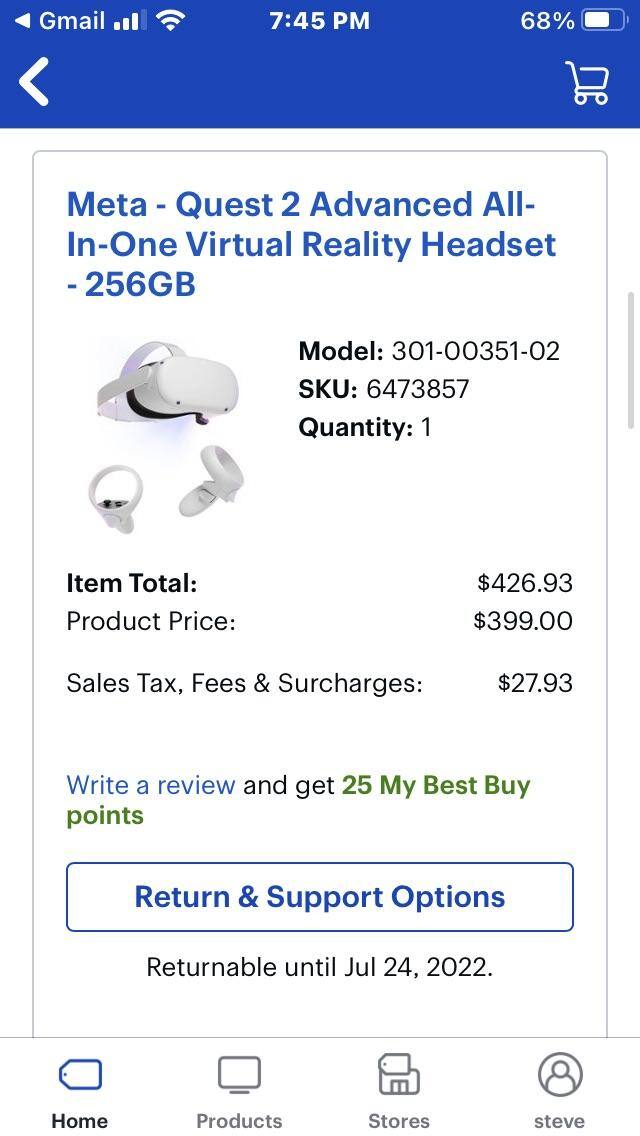Open the steve account profile icon
Image resolution: width=640 pixels, height=1136 pixels.
tap(559, 1075)
